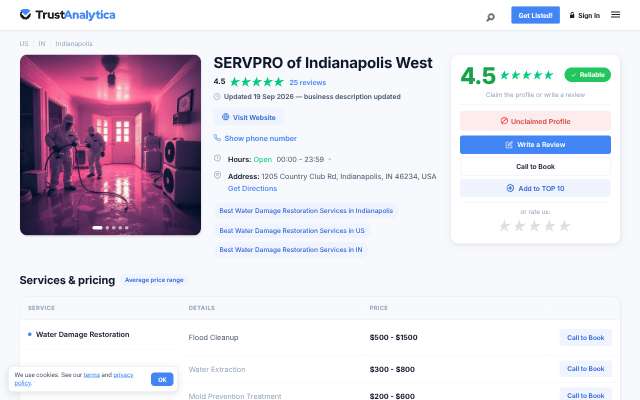Screen dimensions: 640x400
Task: Click the Flood Cleanup detail text
Action: click(x=213, y=338)
